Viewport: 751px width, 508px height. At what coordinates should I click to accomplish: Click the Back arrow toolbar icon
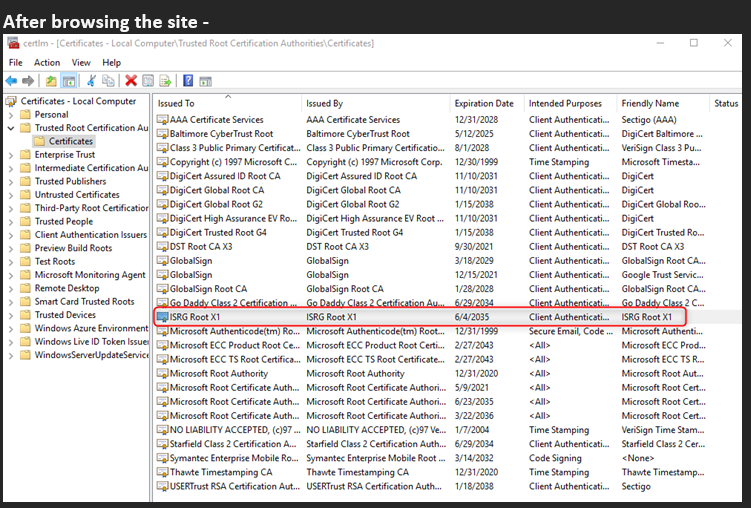[11, 81]
